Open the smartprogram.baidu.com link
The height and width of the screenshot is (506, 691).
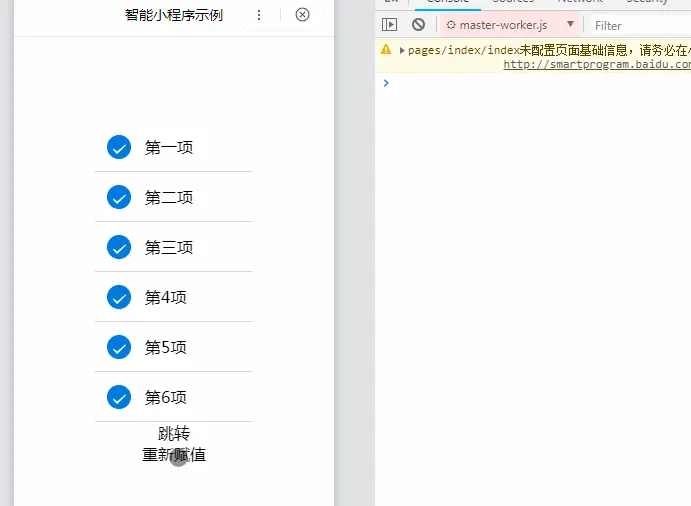coord(597,64)
